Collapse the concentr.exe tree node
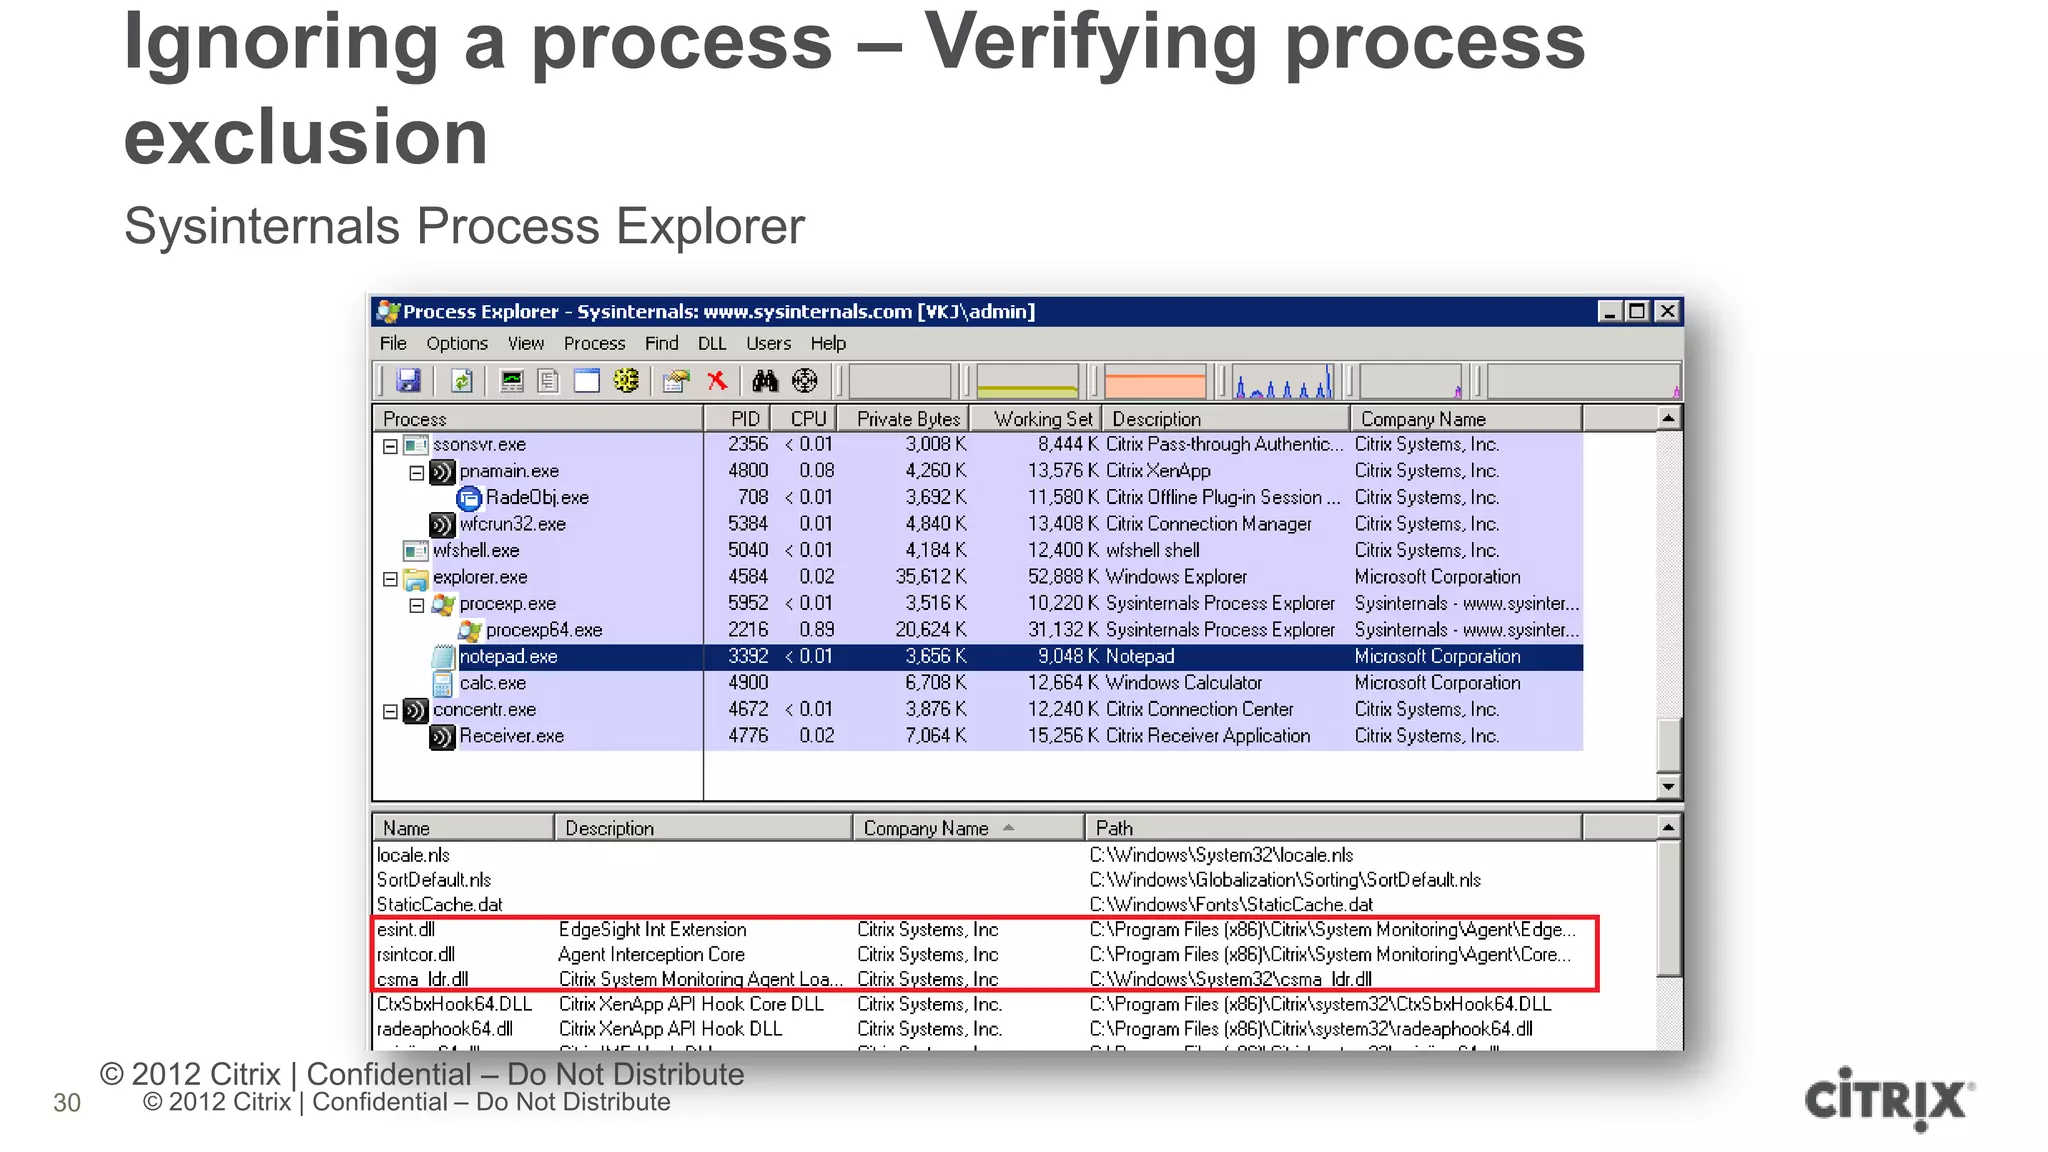The image size is (2048, 1152). [x=391, y=711]
